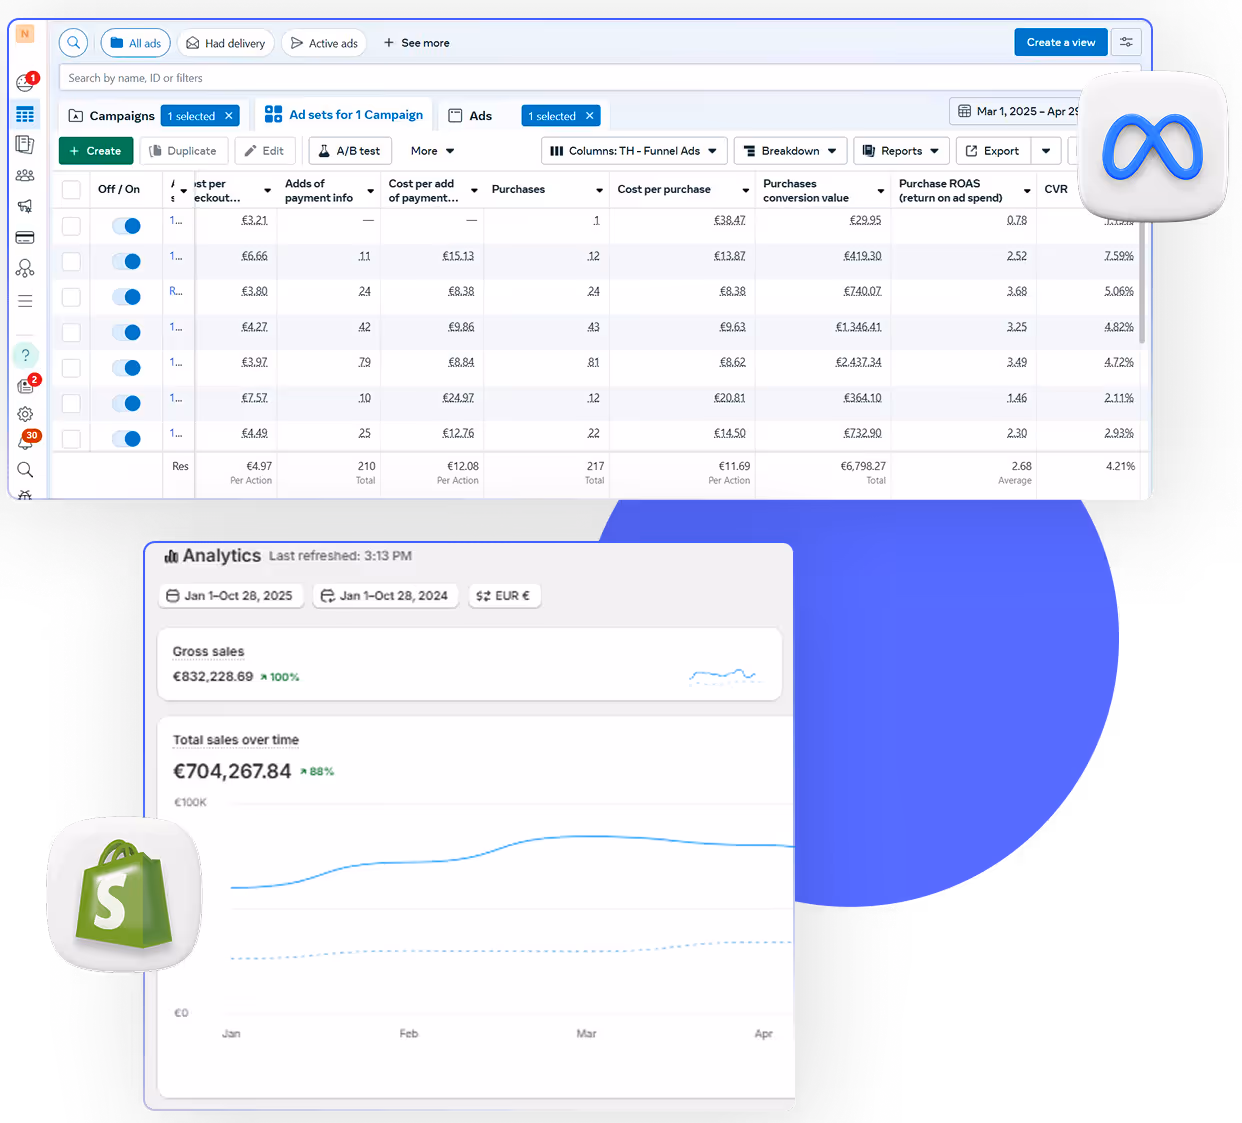Open the Breakdown dropdown
1242x1123 pixels.
pos(790,150)
